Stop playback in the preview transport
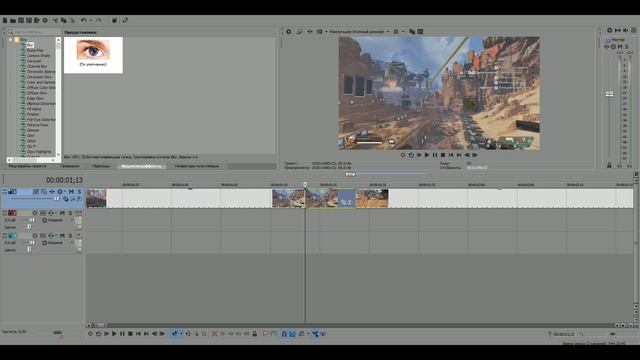The width and height of the screenshot is (640, 360). coord(443,155)
